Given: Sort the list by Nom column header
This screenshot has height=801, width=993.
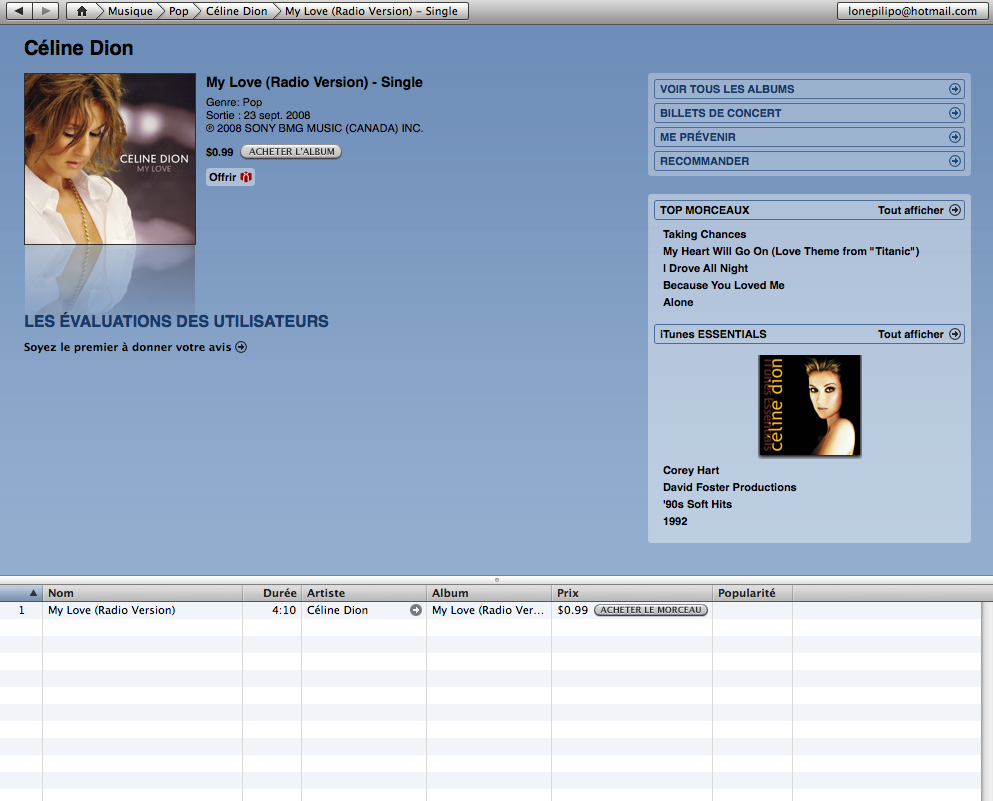Looking at the screenshot, I should coord(142,593).
